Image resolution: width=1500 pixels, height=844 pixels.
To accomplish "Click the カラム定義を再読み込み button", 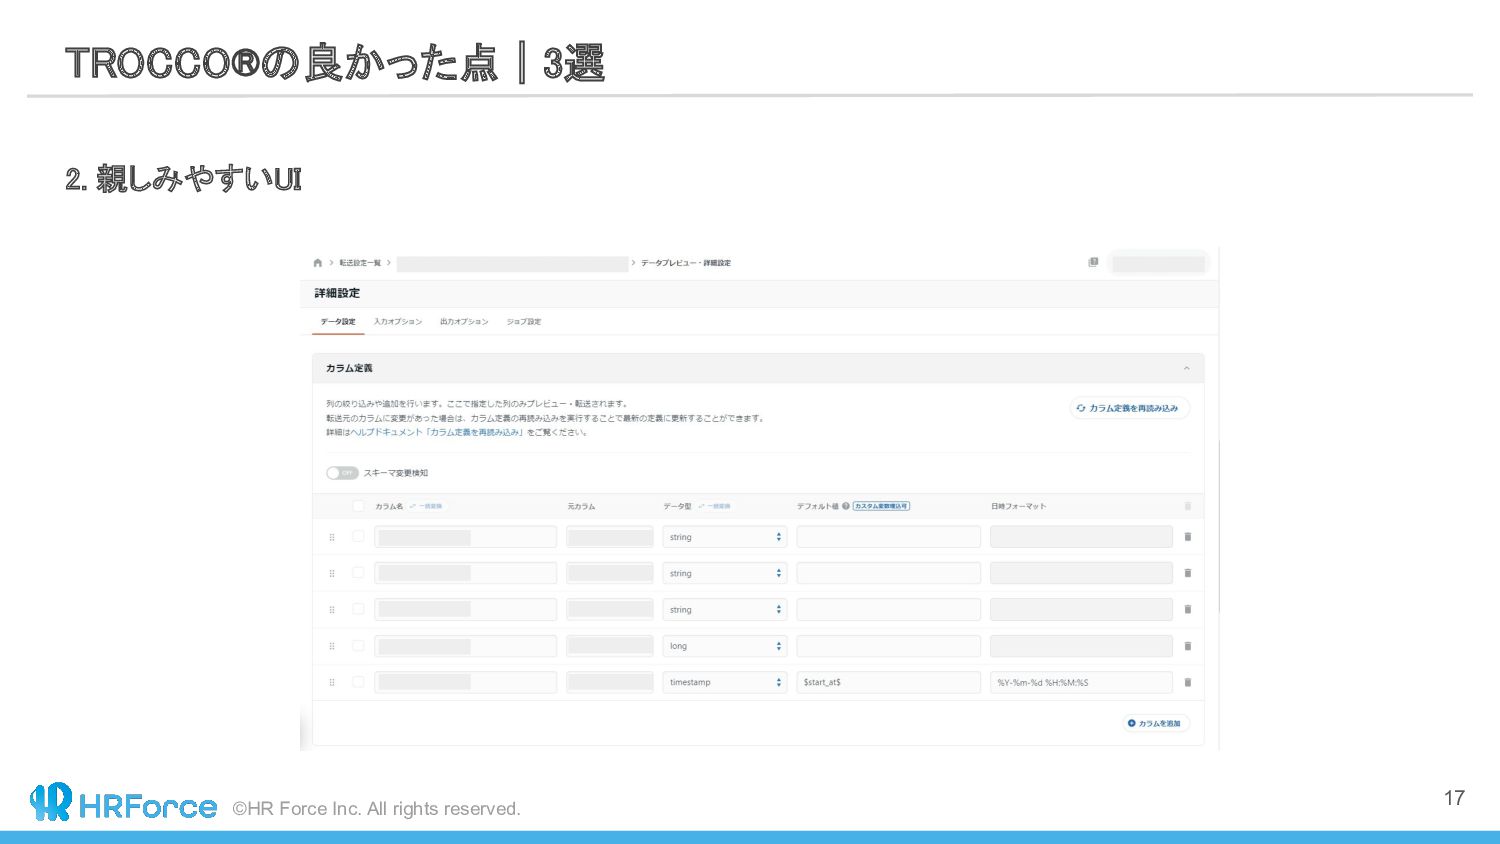I will pos(1129,408).
